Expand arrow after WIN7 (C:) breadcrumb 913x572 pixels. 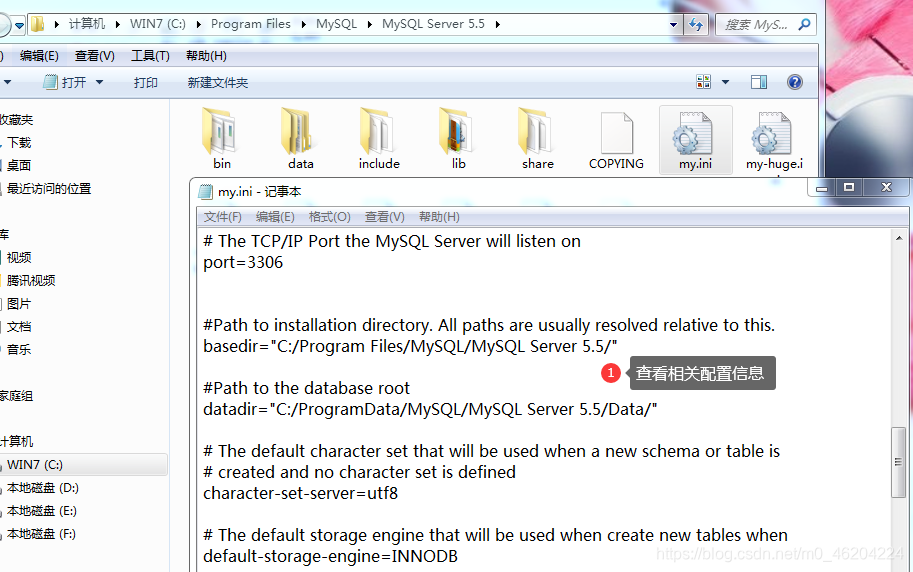199,24
